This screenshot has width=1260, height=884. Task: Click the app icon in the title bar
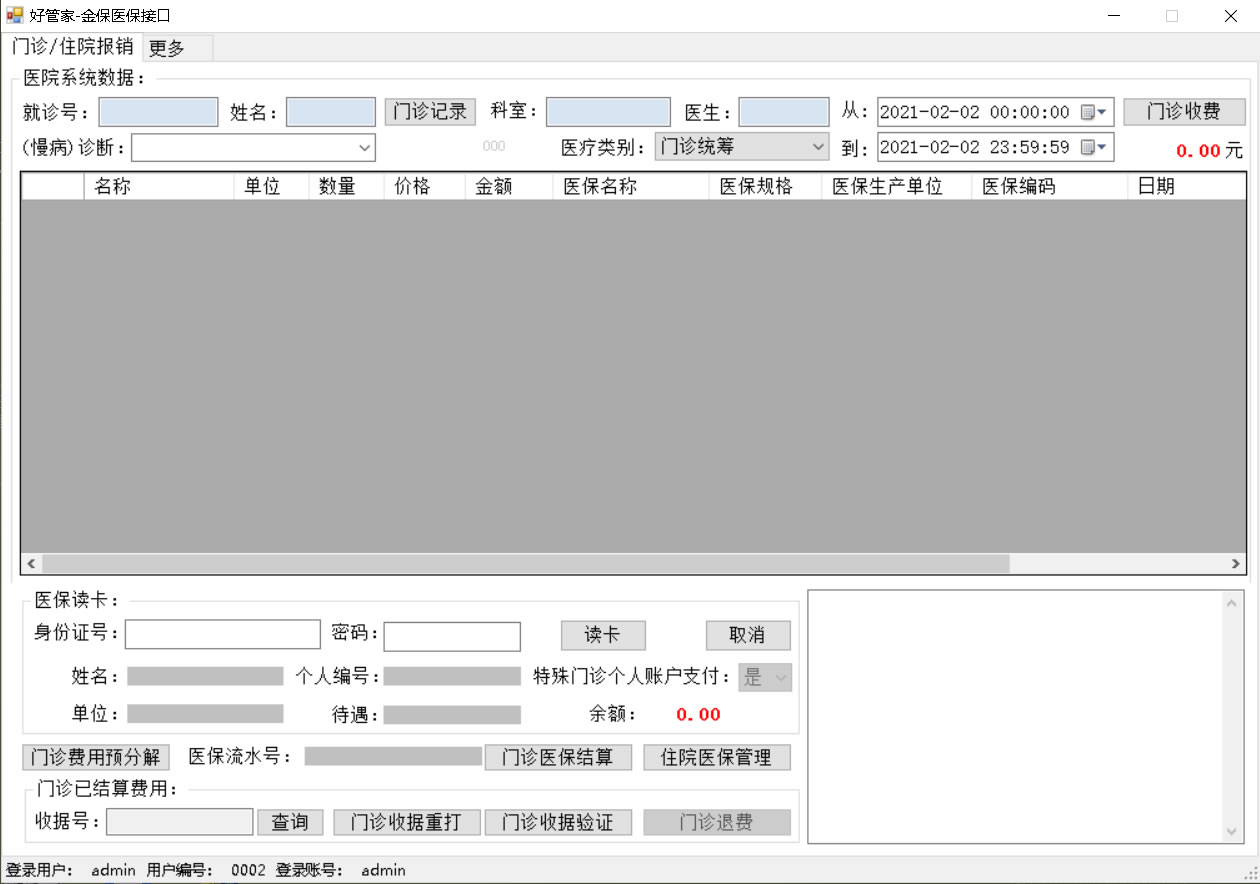pos(14,15)
